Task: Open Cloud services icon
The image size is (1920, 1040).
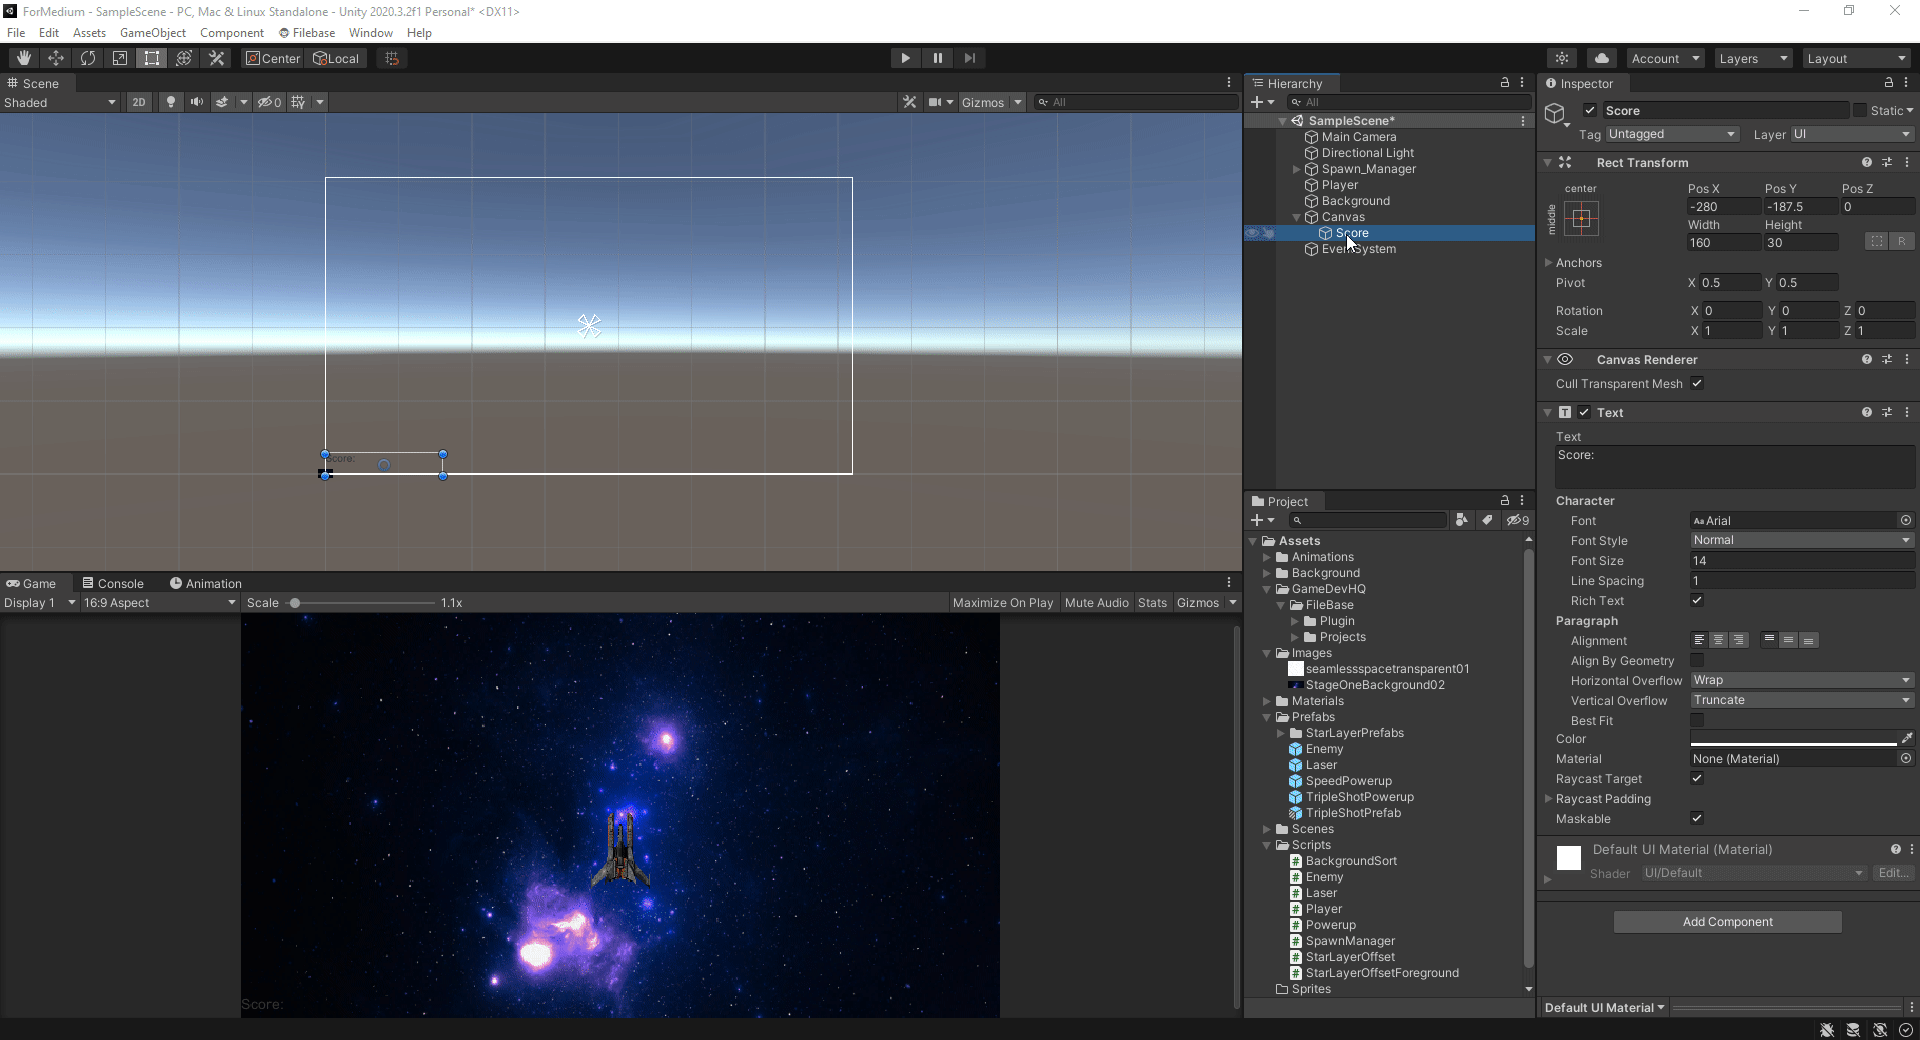Action: pyautogui.click(x=1602, y=58)
